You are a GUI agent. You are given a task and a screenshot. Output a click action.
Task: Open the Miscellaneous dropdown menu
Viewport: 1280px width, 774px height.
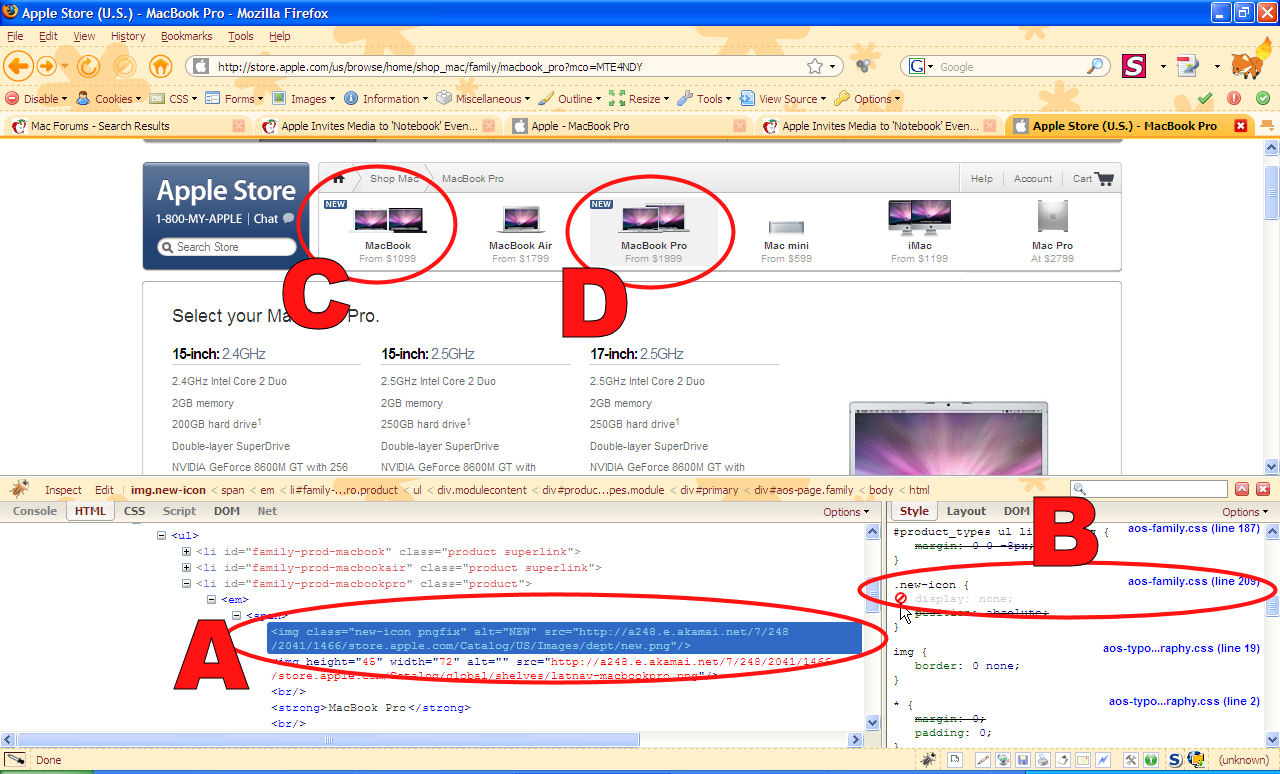pos(484,98)
